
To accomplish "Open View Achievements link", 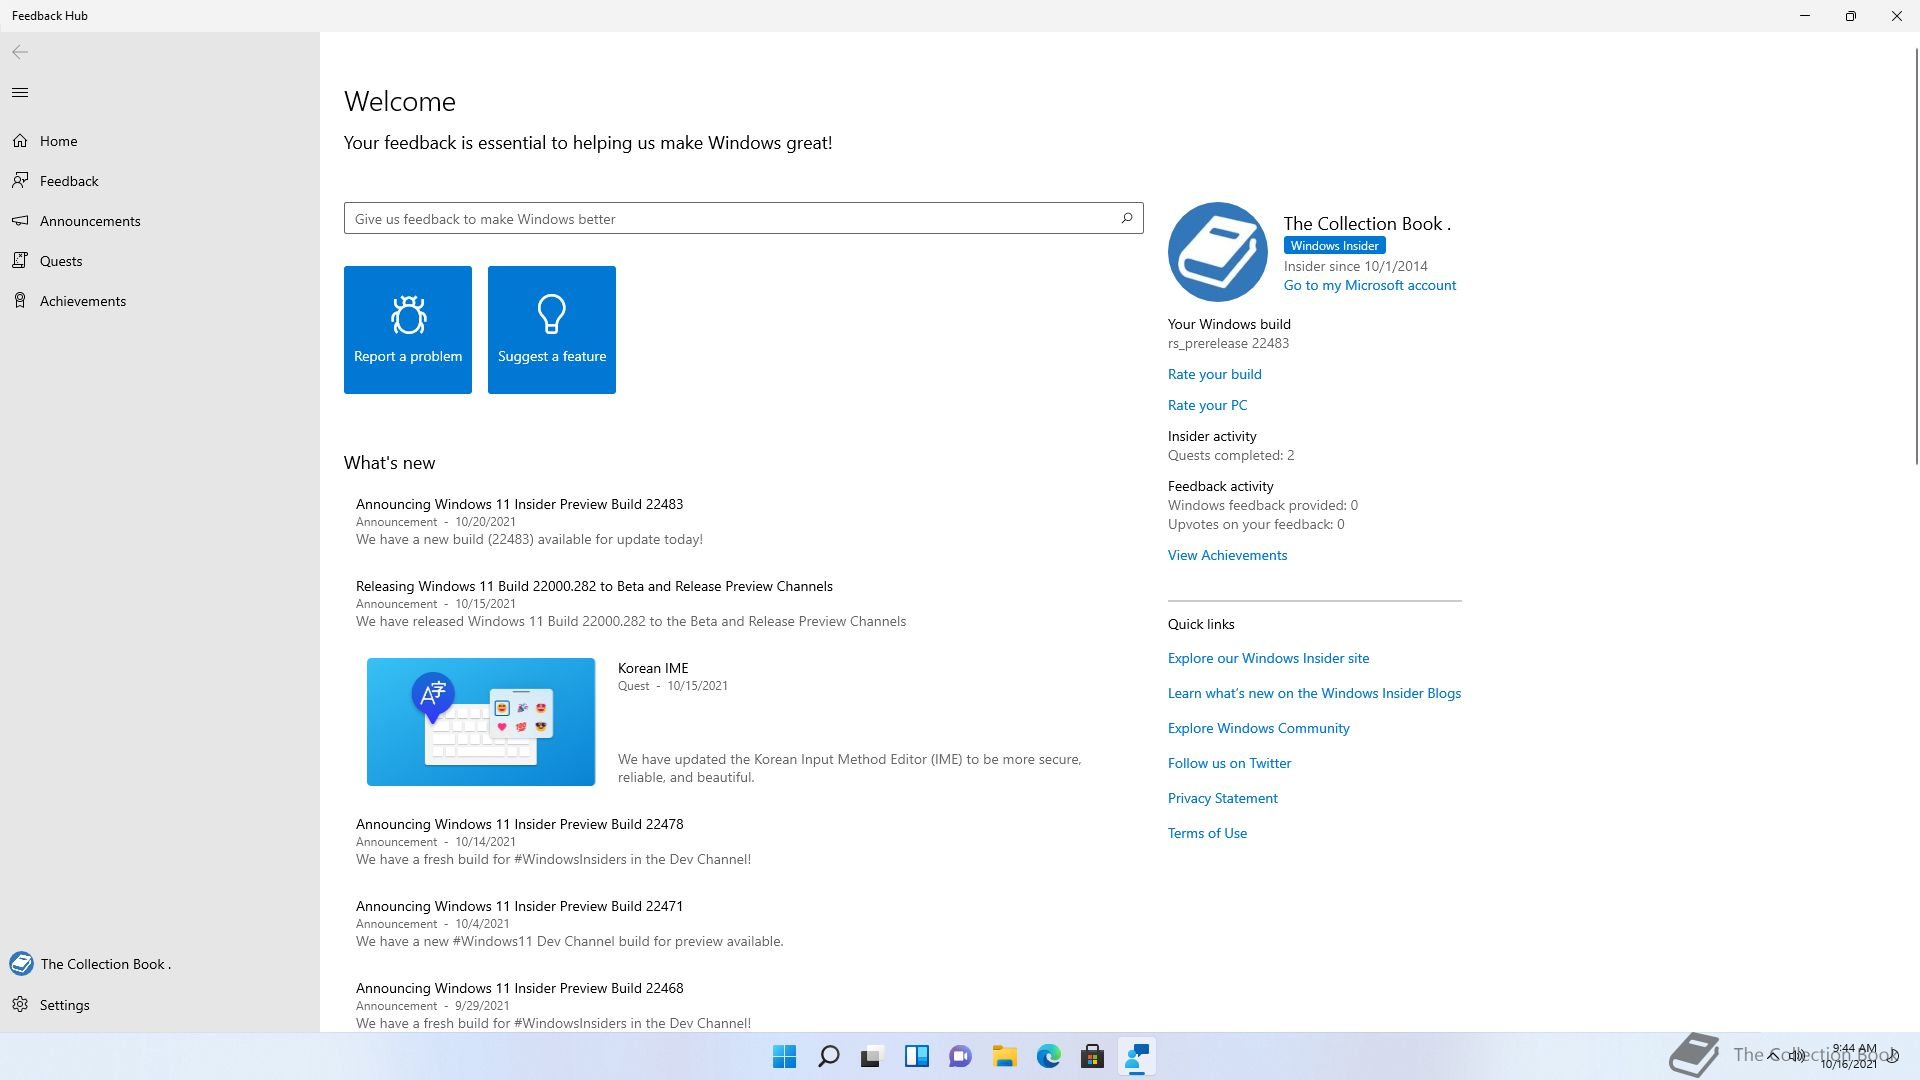I will [x=1227, y=555].
